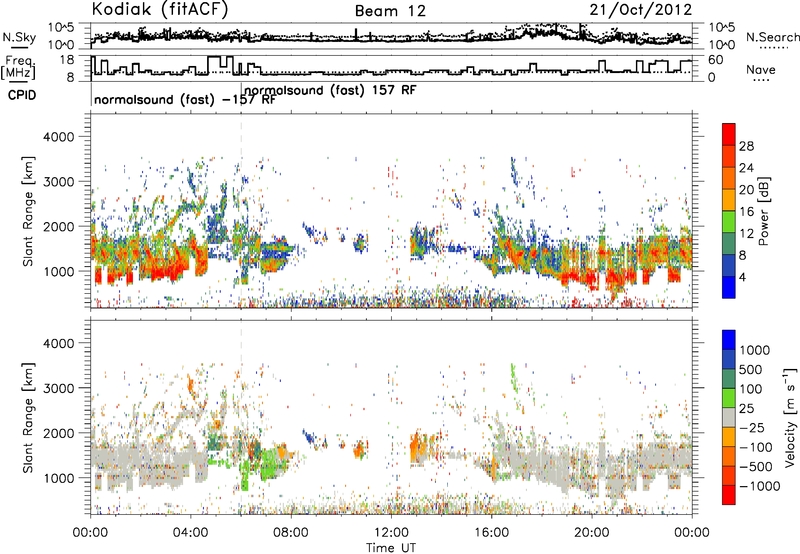Click the 08:00 time tick label

[x=291, y=533]
